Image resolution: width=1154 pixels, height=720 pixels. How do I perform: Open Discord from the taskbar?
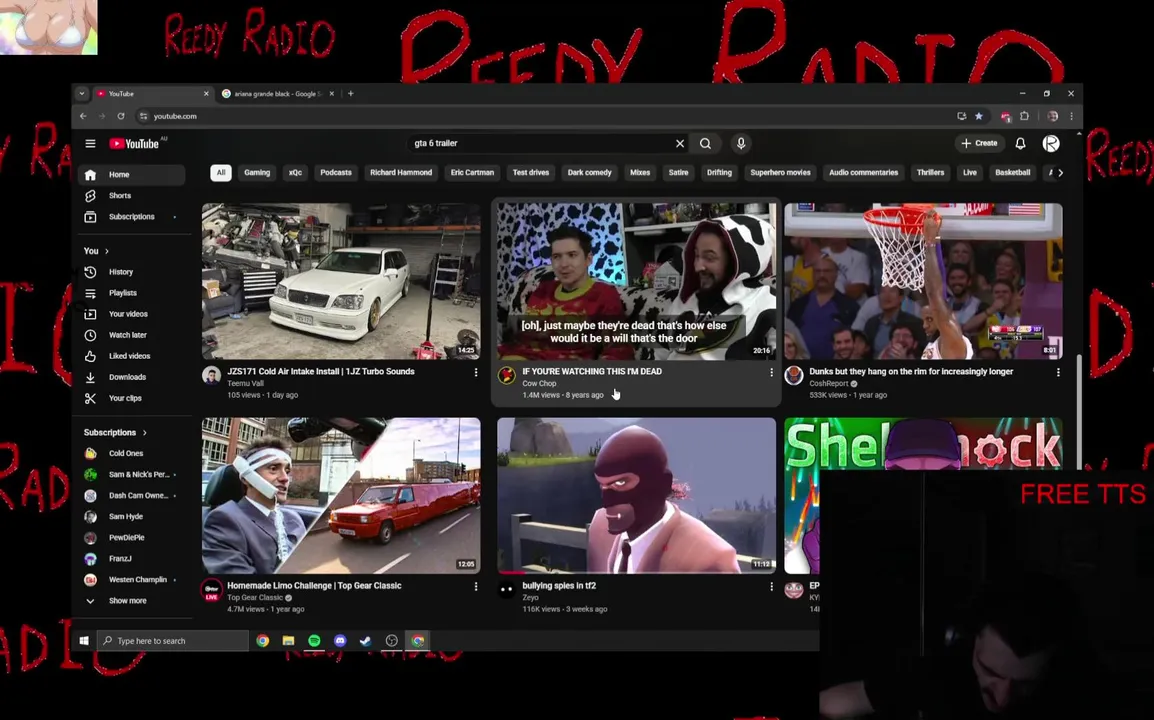pos(340,640)
